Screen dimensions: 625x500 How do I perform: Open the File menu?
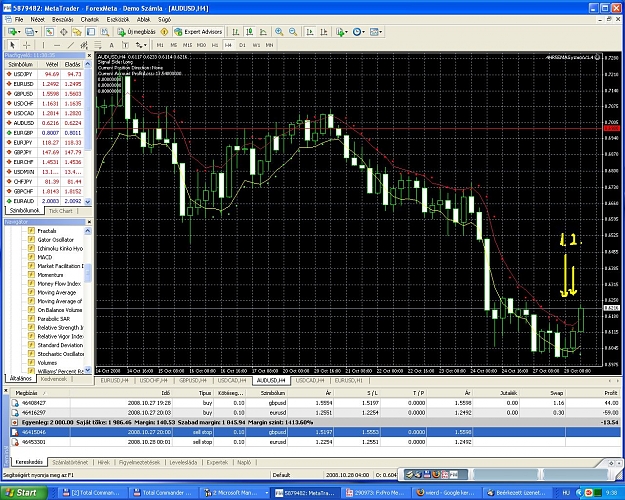[19, 19]
